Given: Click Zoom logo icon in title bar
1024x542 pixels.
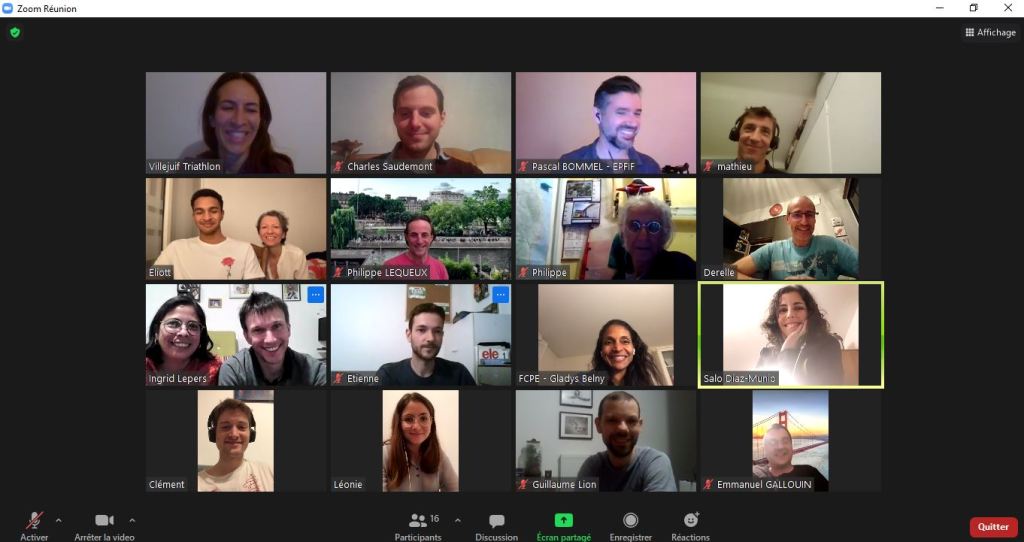Looking at the screenshot, I should tap(7, 8).
